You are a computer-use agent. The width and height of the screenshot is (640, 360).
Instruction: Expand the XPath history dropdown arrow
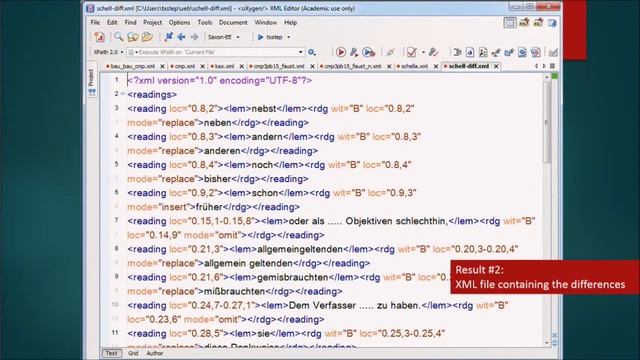300,52
